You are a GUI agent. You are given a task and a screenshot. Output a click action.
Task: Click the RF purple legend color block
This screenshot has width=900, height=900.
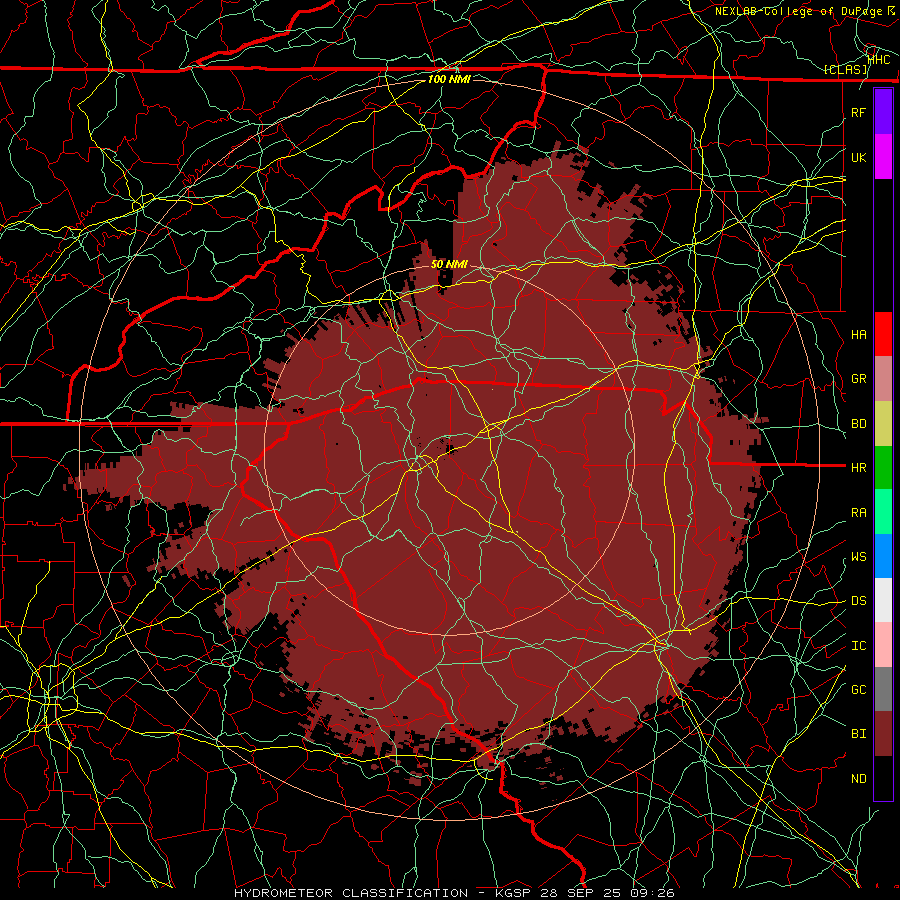(x=883, y=112)
